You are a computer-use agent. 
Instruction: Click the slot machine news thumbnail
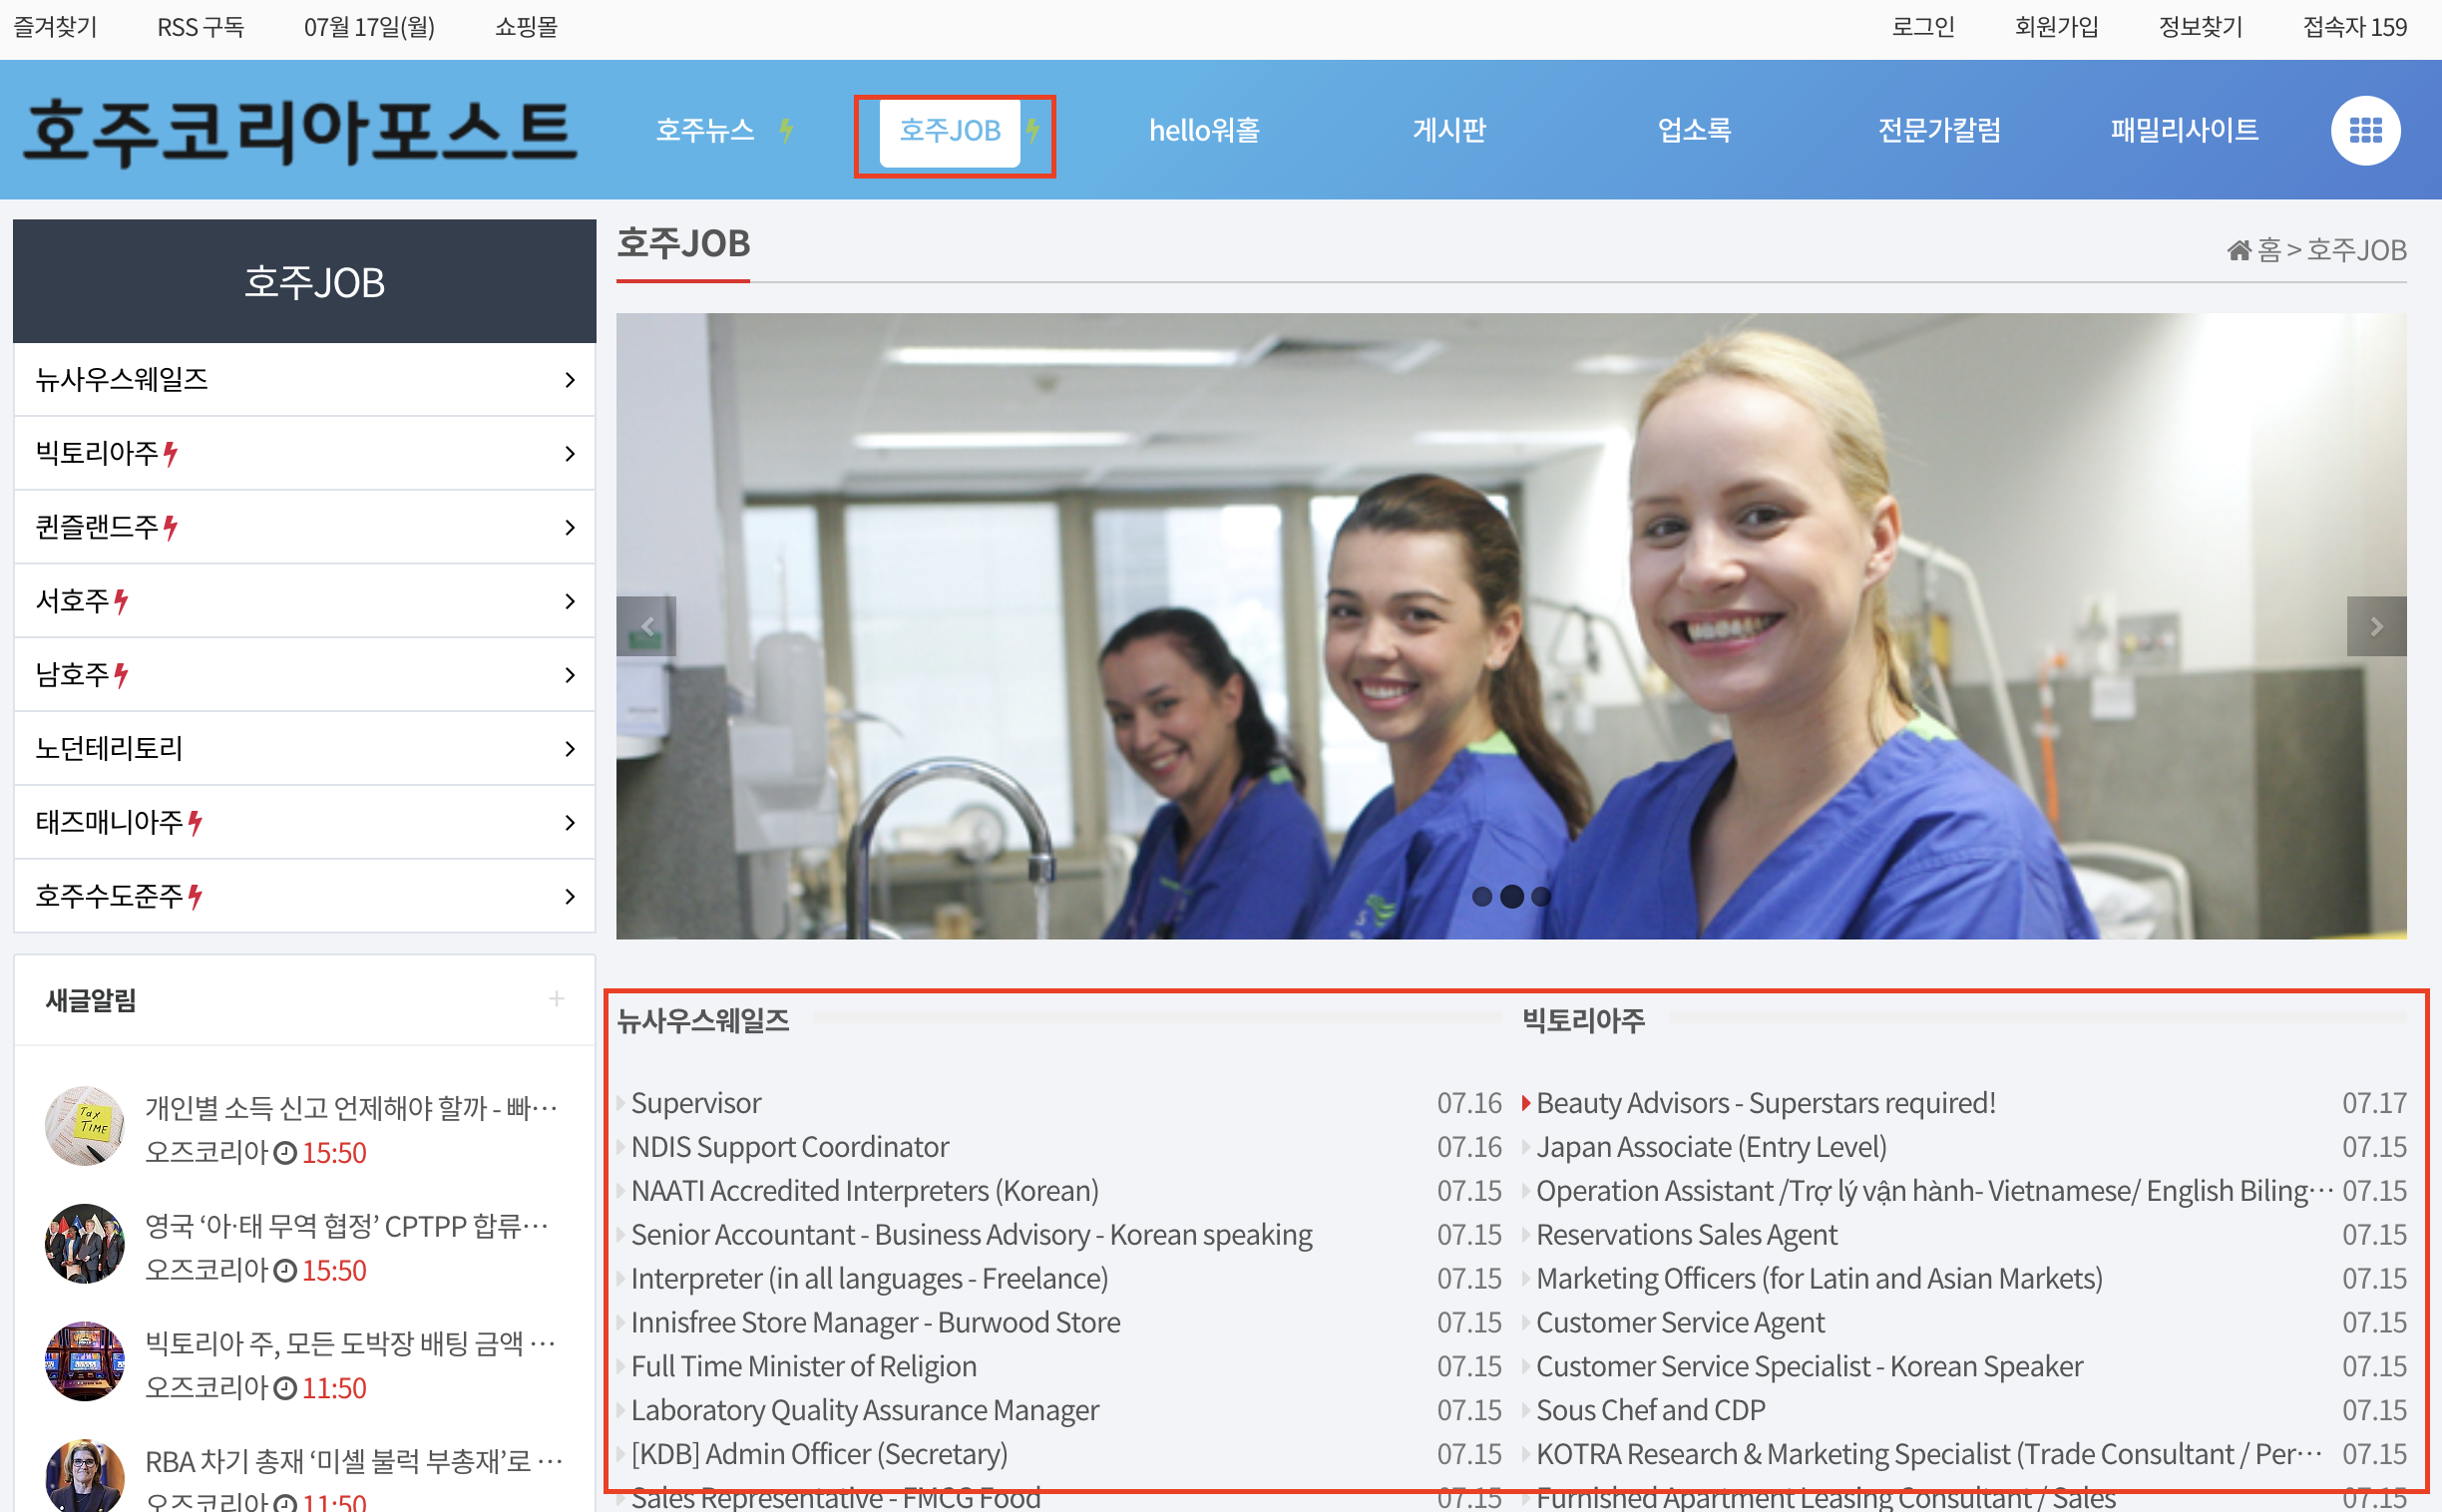pyautogui.click(x=84, y=1362)
